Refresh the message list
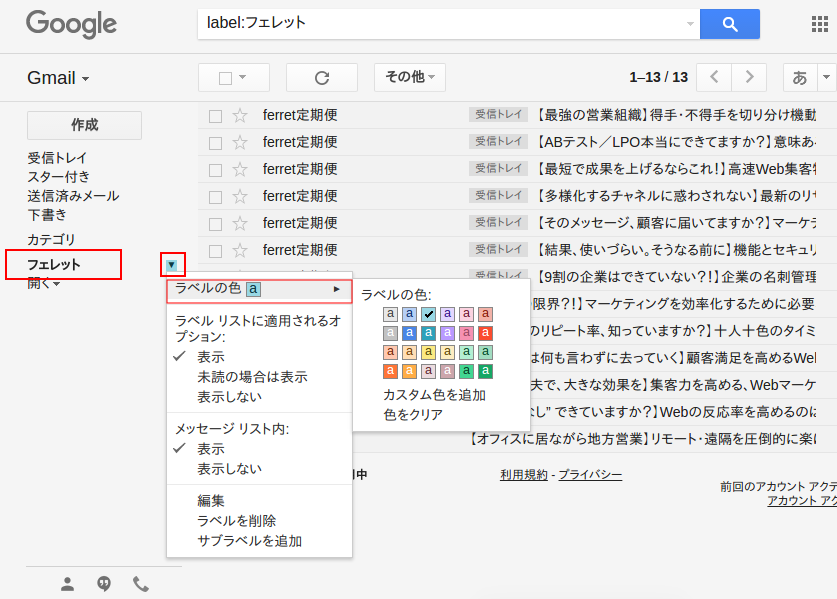Image resolution: width=837 pixels, height=599 pixels. click(322, 78)
